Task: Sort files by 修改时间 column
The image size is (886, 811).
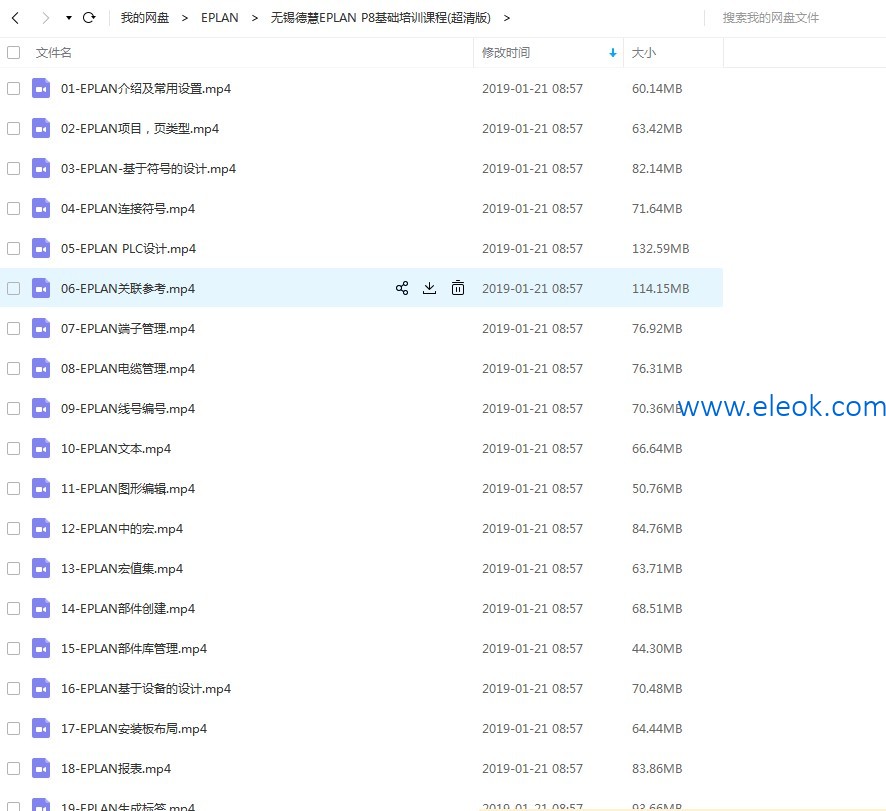Action: tap(506, 53)
